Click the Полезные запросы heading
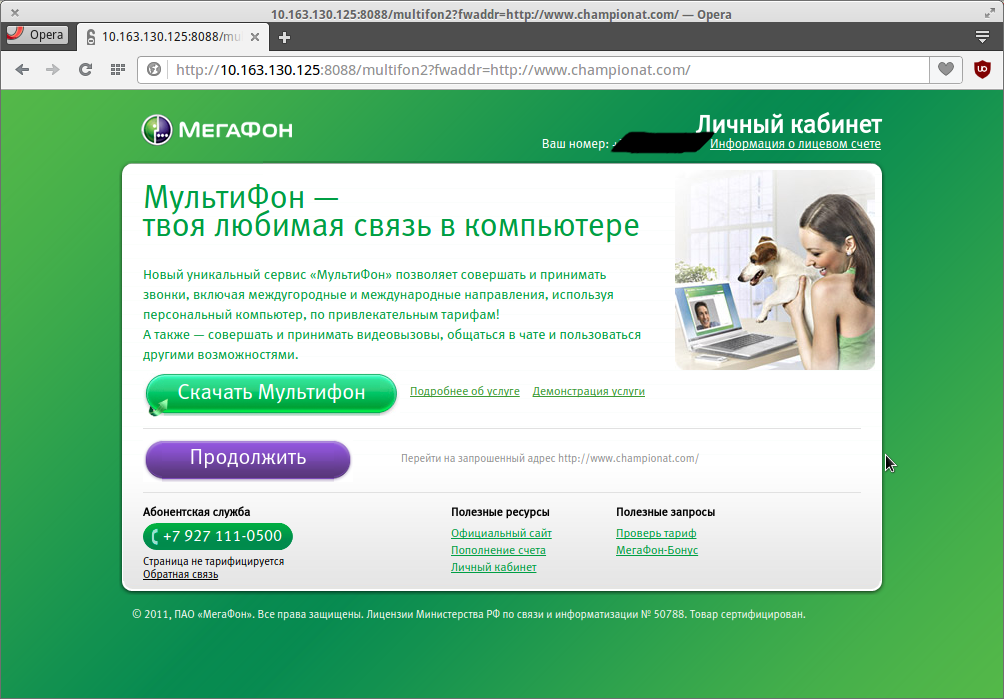Screen dimensions: 1004x699 [x=665, y=512]
